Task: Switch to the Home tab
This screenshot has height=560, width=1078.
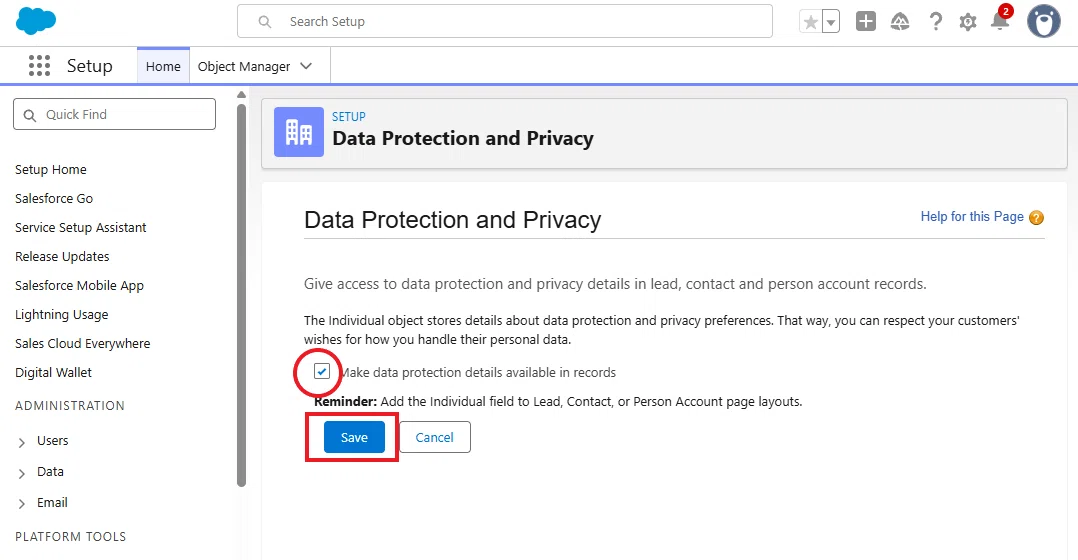Action: point(163,66)
